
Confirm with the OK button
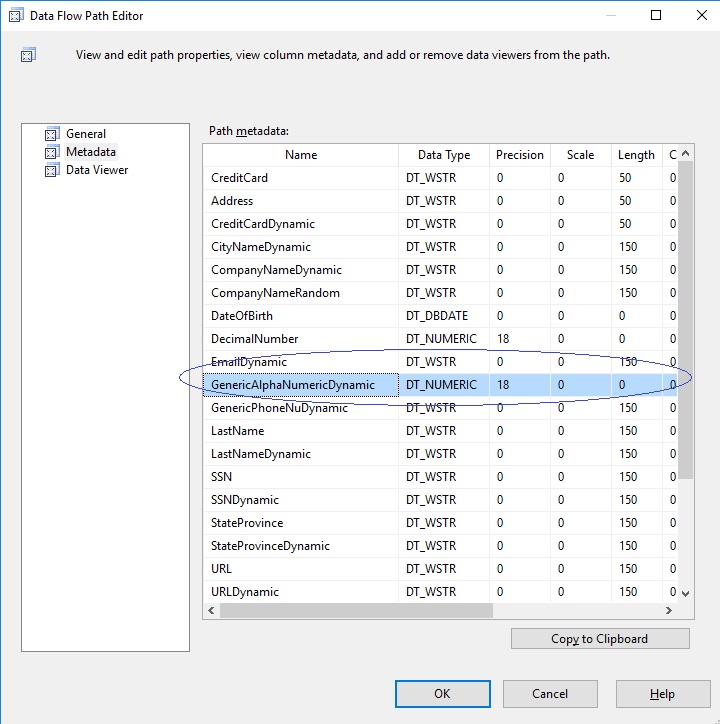point(442,694)
